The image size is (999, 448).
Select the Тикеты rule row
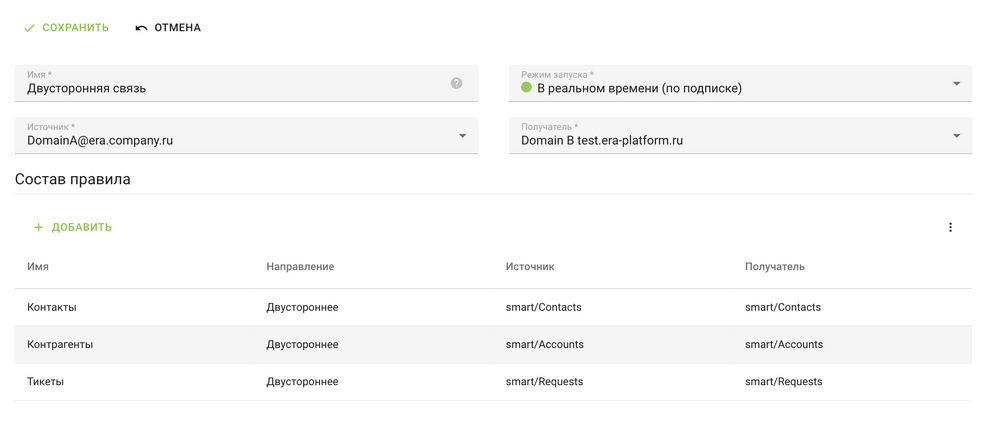click(x=45, y=382)
